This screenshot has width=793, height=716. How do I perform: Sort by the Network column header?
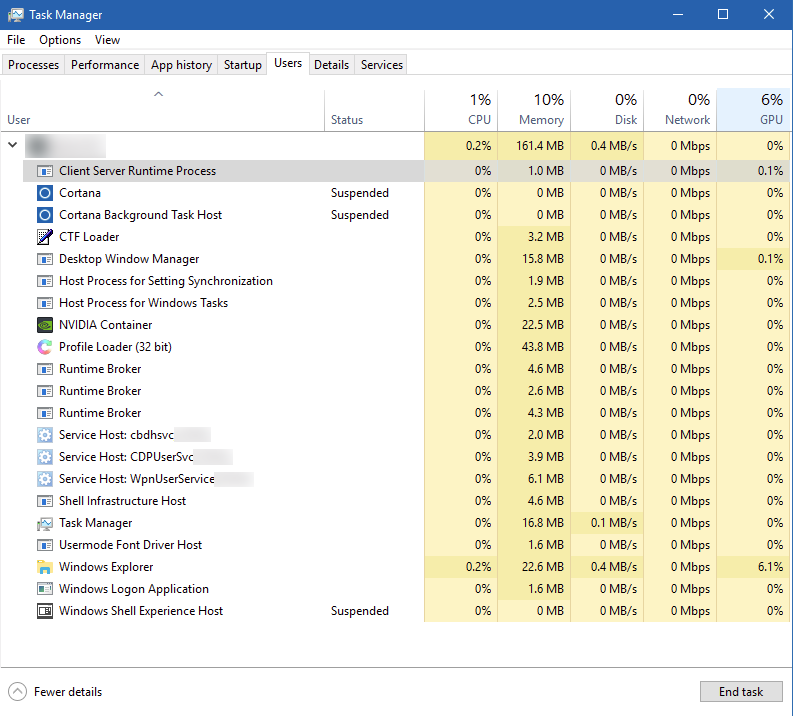coord(680,110)
